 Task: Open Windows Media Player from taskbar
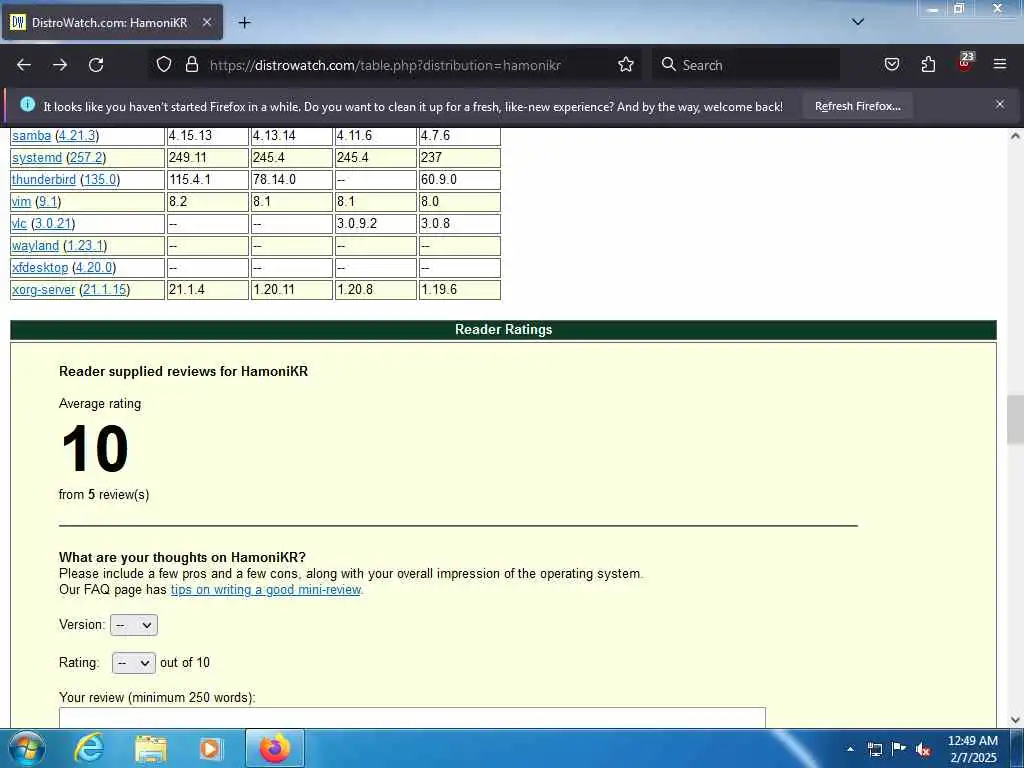[x=210, y=748]
